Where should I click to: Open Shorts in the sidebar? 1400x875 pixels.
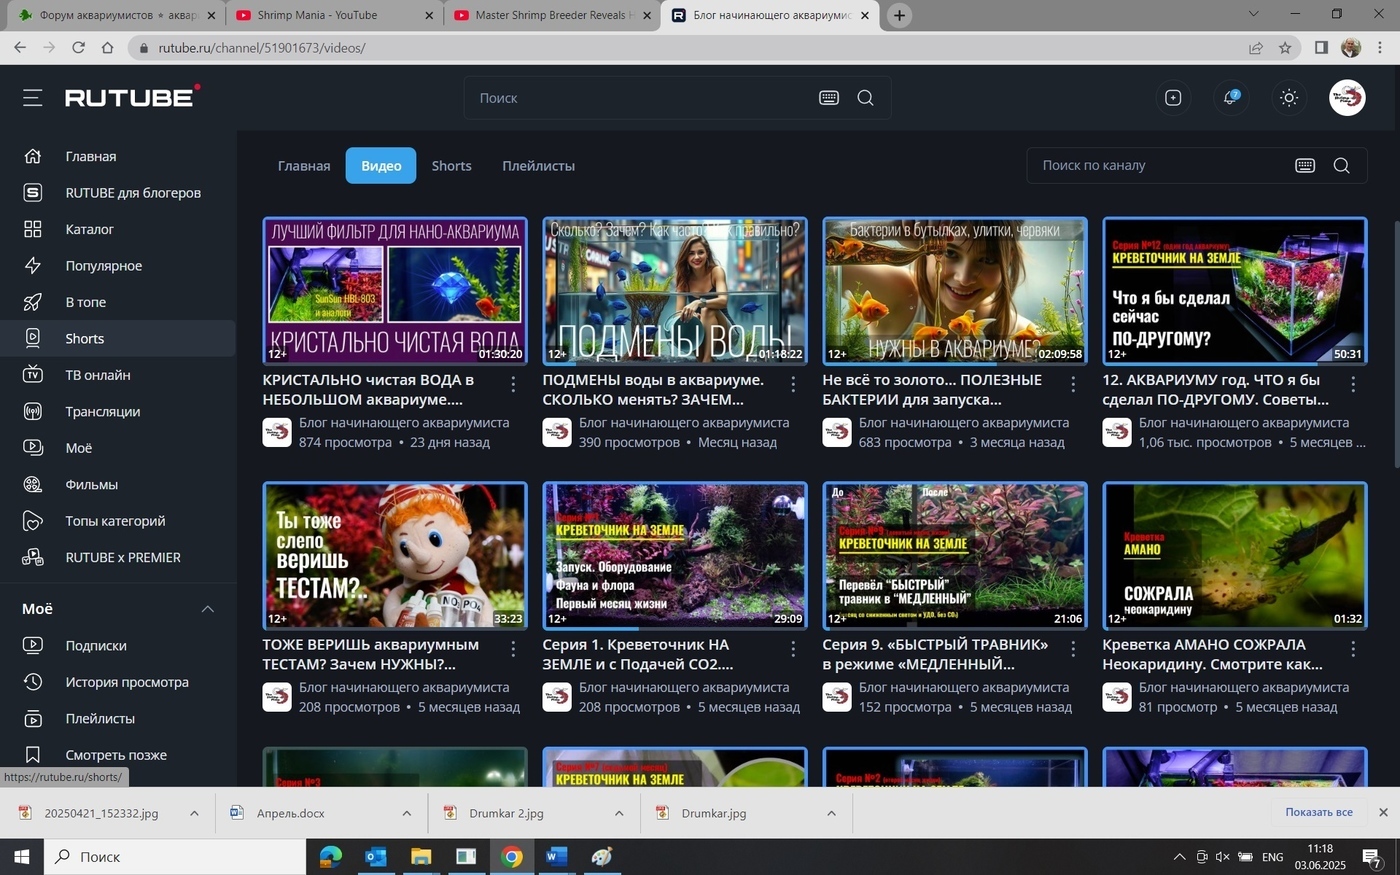[118, 338]
